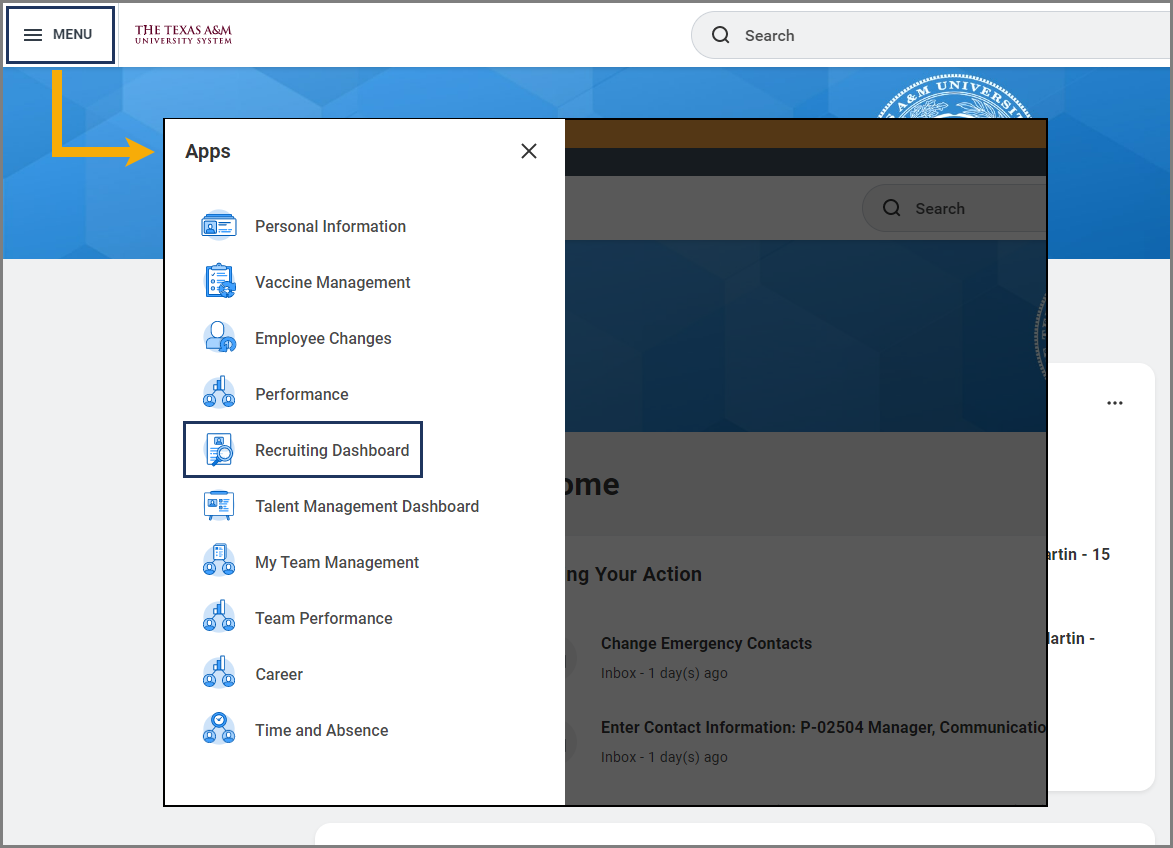
Task: Click the top Search input field
Action: coord(930,36)
